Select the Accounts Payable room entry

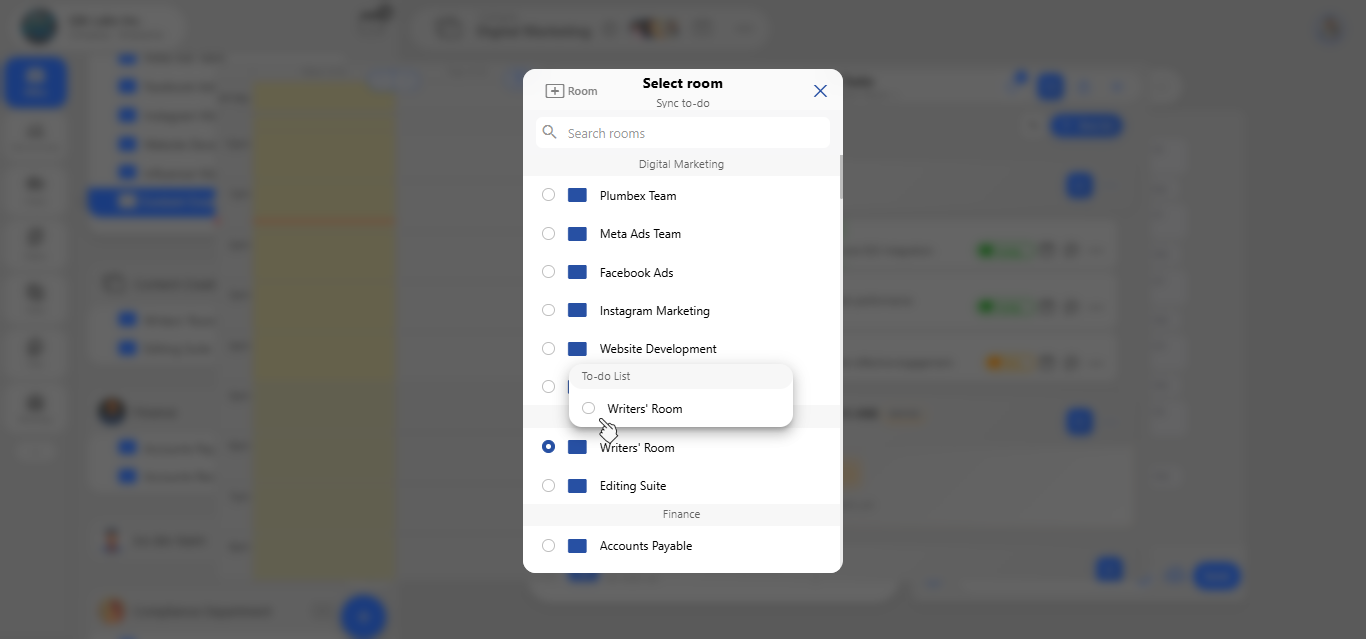click(x=682, y=545)
